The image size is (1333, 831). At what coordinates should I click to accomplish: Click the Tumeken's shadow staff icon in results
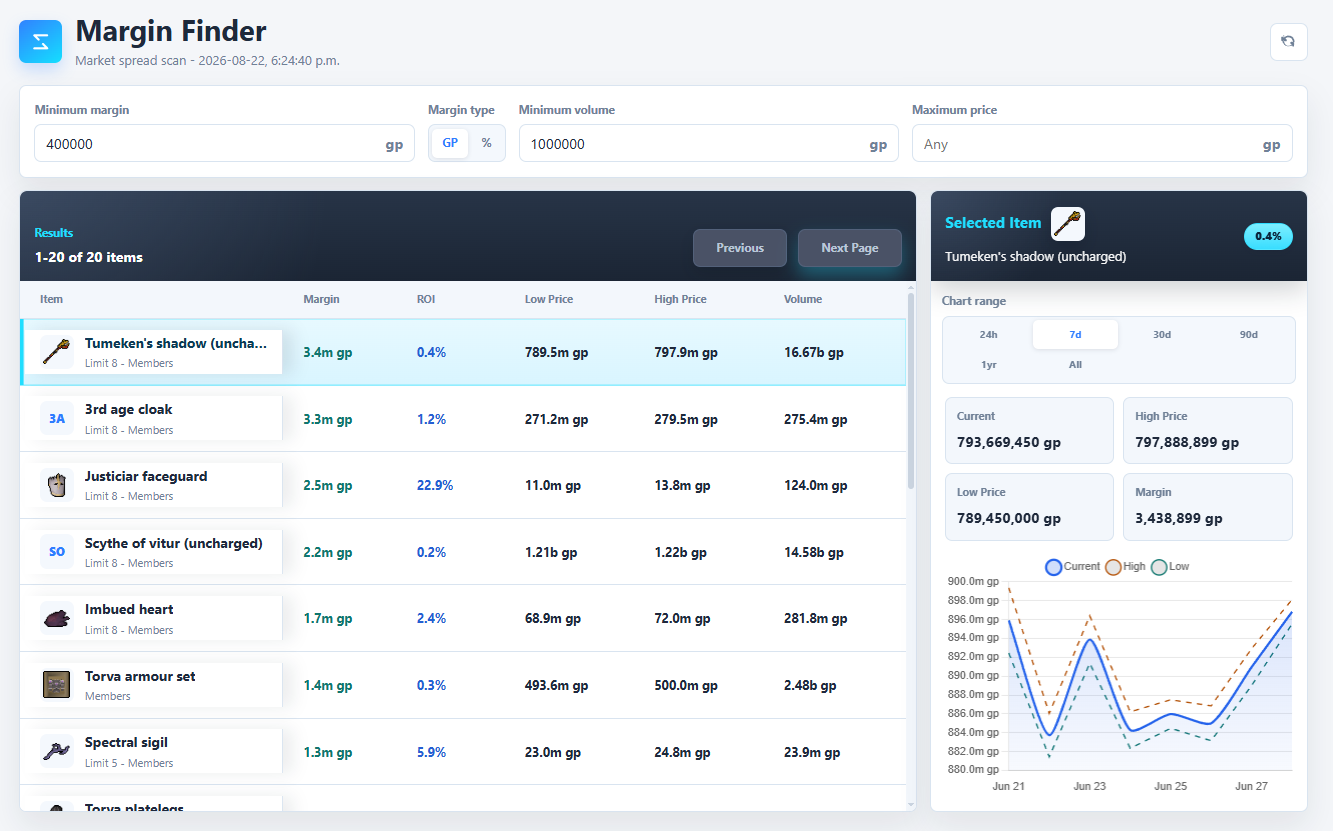pyautogui.click(x=56, y=352)
